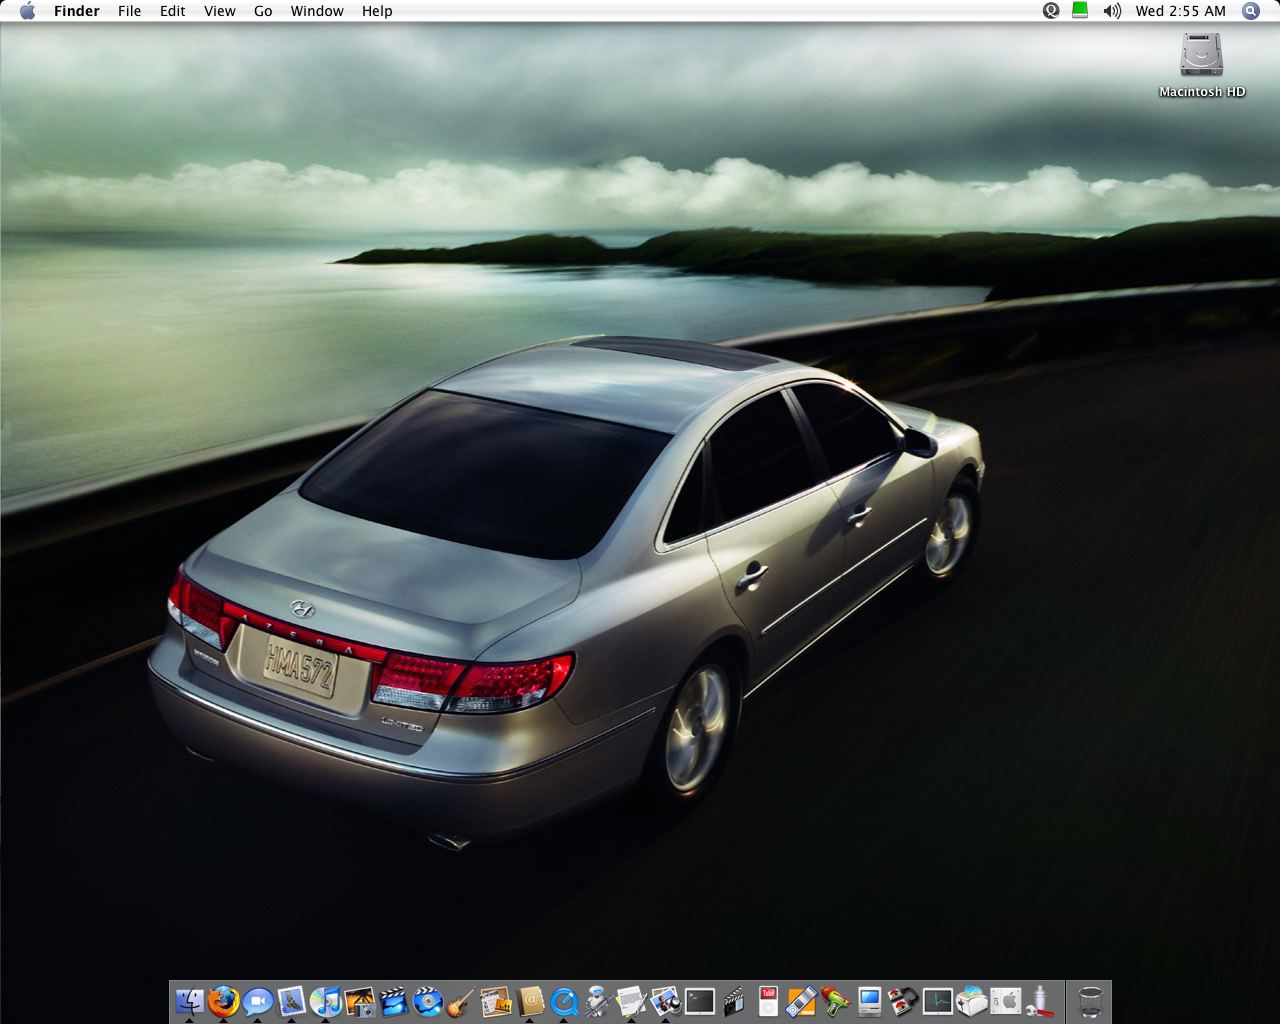Open Finder from the Dock
This screenshot has height=1024, width=1280.
[x=190, y=1000]
